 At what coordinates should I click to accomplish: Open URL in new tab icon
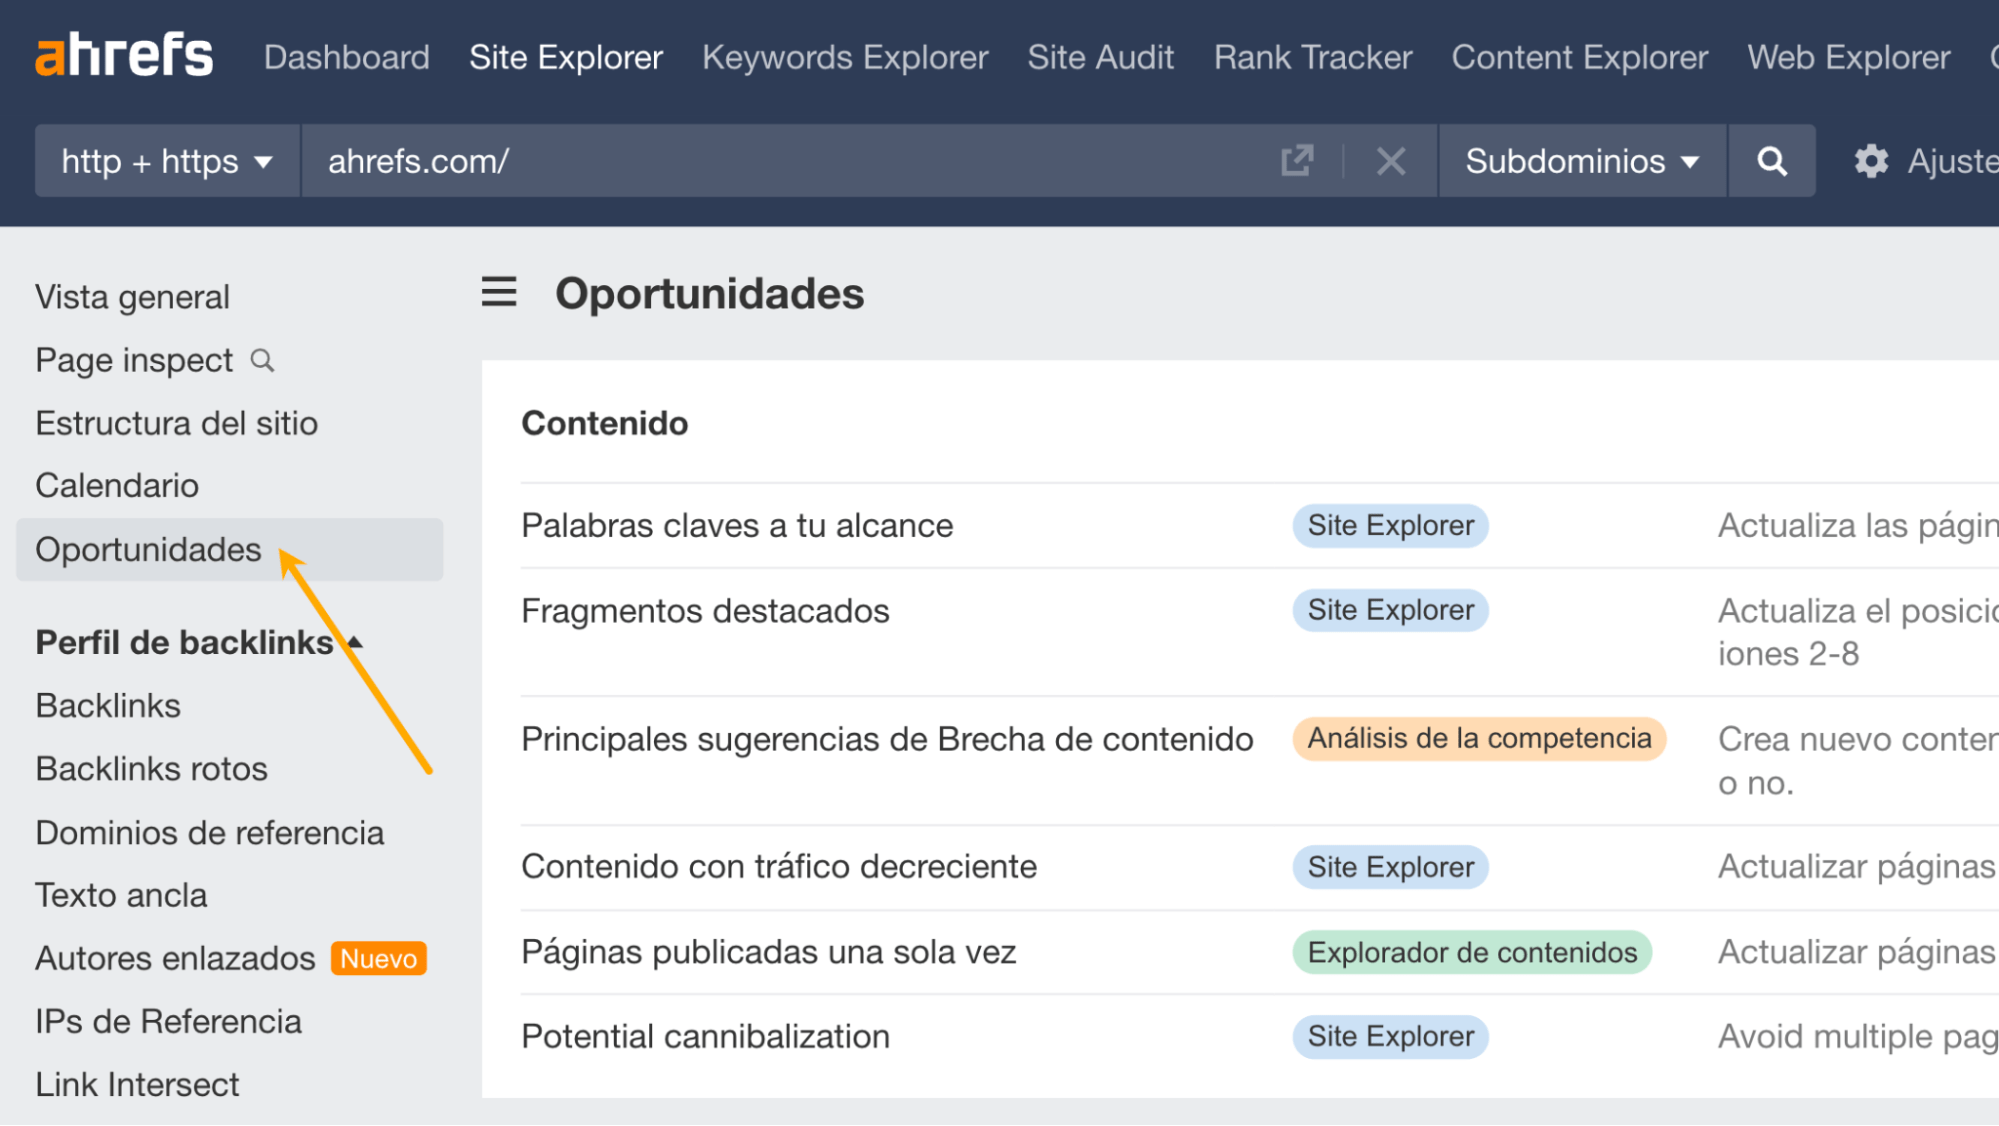(1297, 160)
